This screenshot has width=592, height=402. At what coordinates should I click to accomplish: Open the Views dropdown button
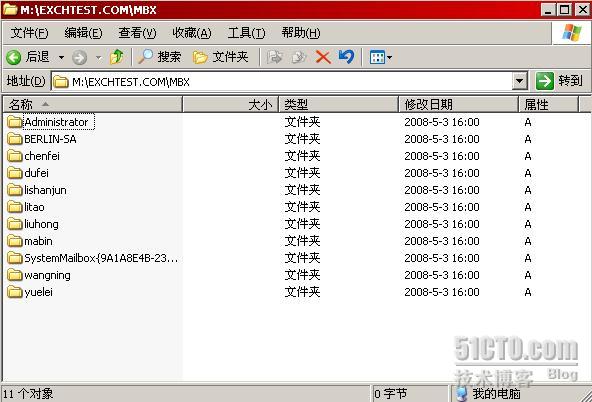[x=381, y=57]
